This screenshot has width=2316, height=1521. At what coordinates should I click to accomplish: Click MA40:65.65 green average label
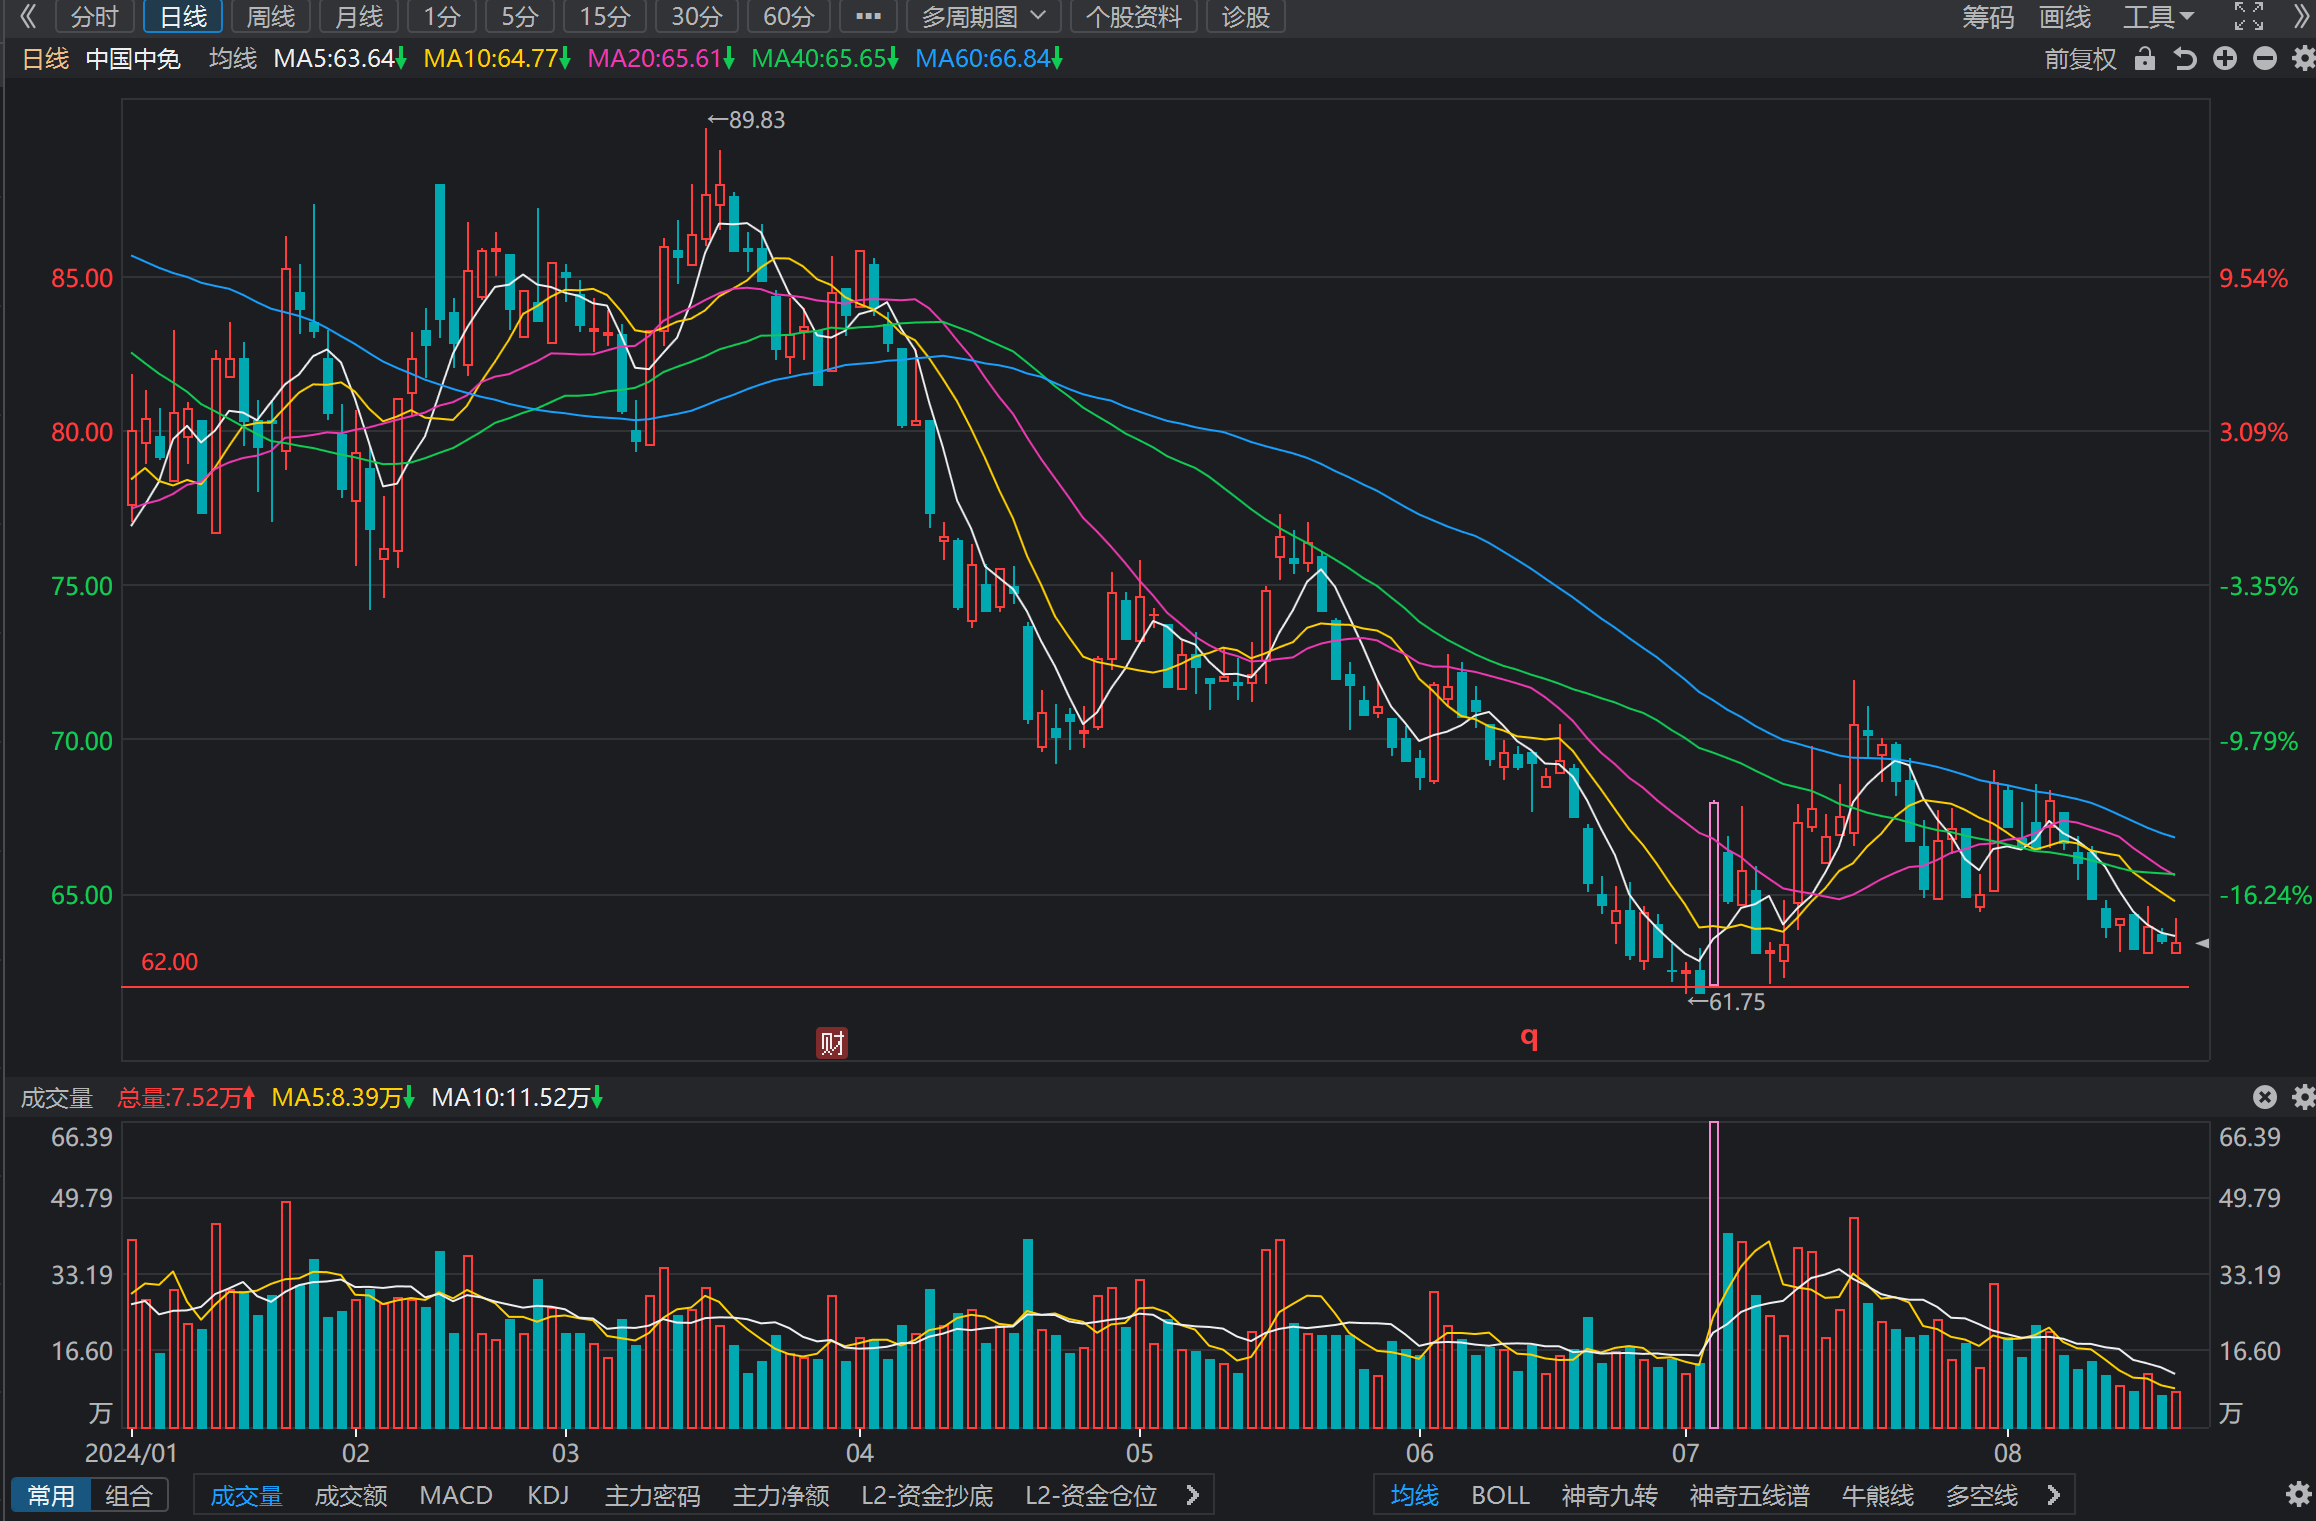tap(824, 59)
